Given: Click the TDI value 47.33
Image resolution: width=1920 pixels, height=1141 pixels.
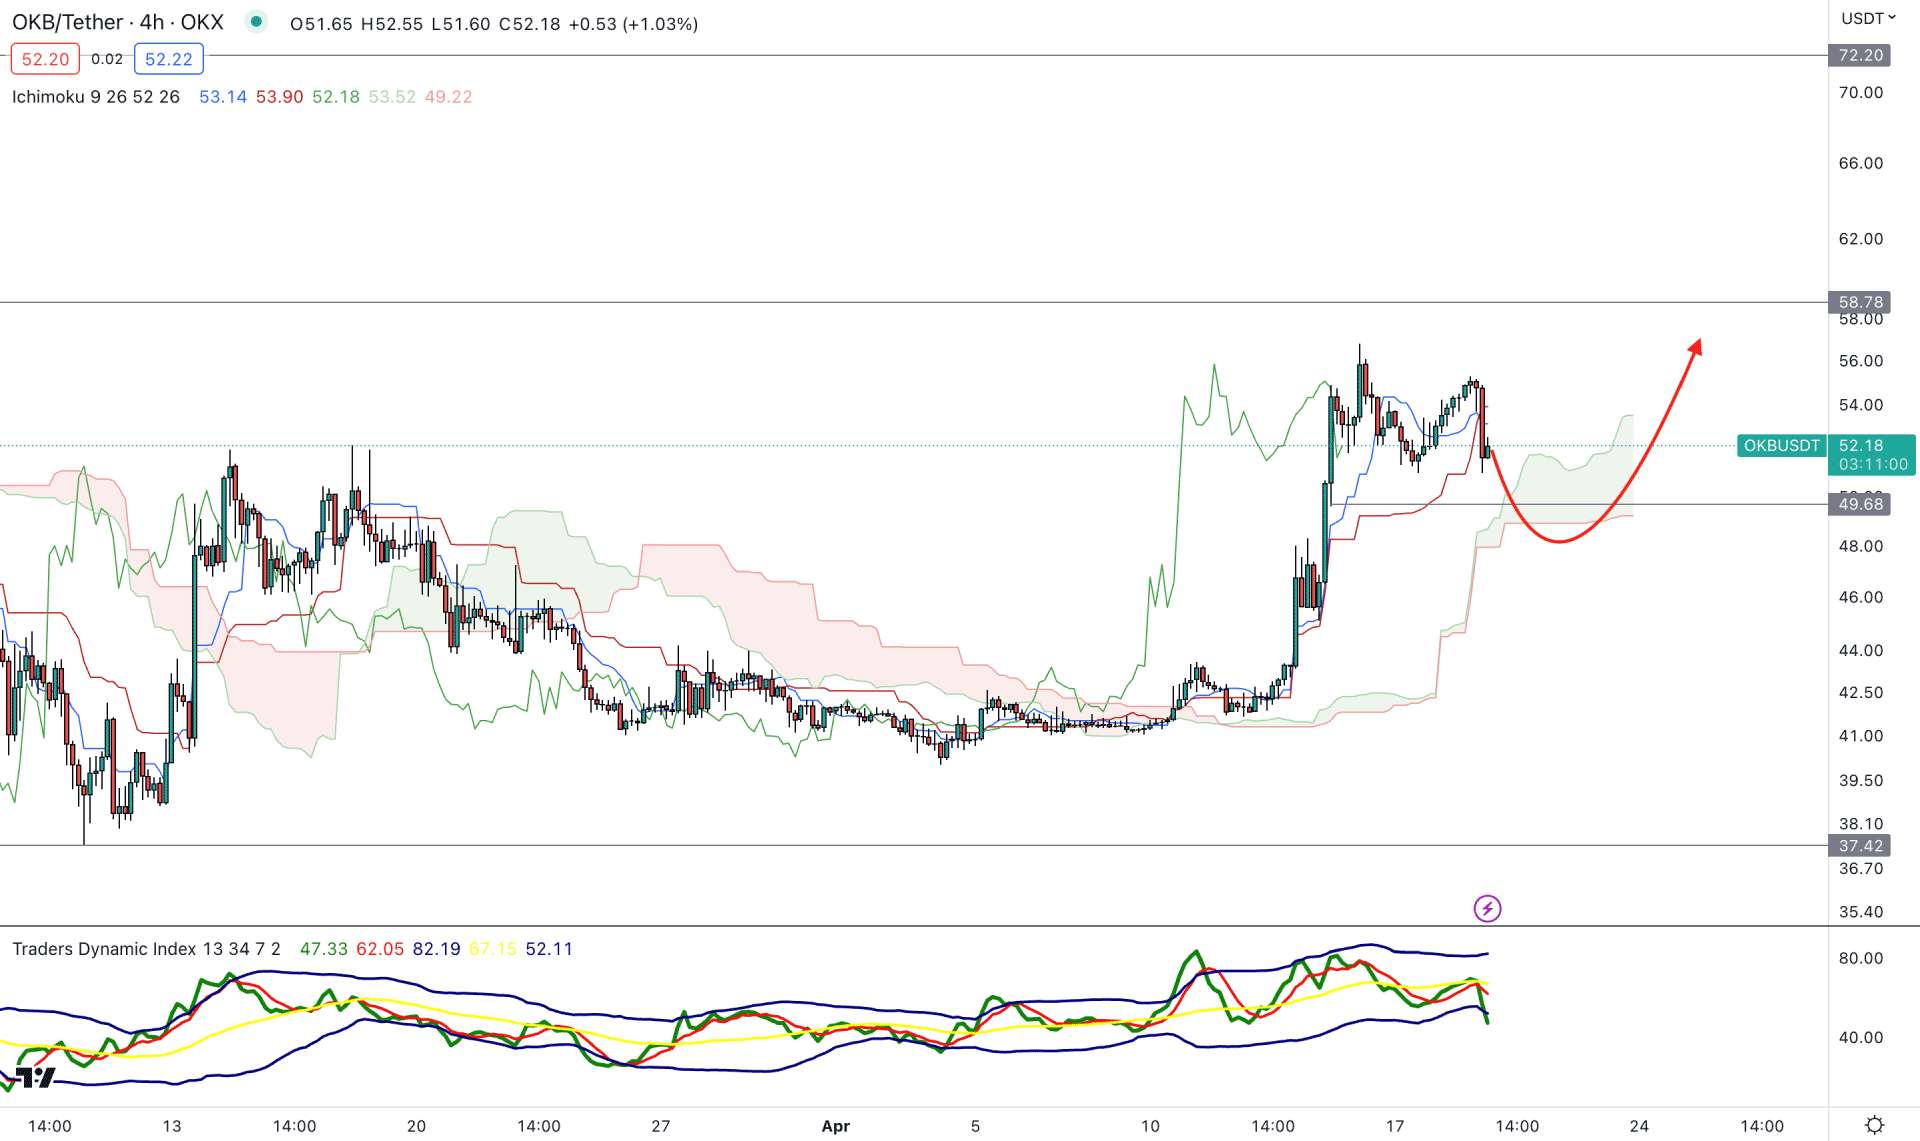Looking at the screenshot, I should click(x=324, y=949).
